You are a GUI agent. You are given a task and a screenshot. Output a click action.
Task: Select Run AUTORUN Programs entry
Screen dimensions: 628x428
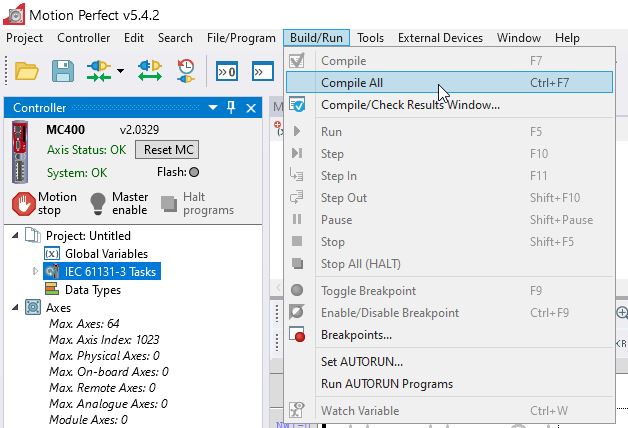449,384
